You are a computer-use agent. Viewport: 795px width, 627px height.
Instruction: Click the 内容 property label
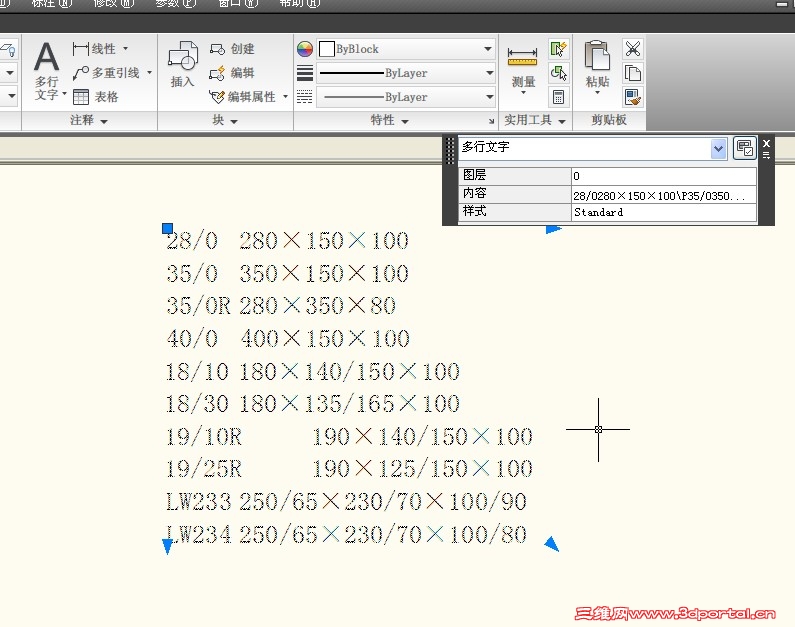click(x=475, y=194)
